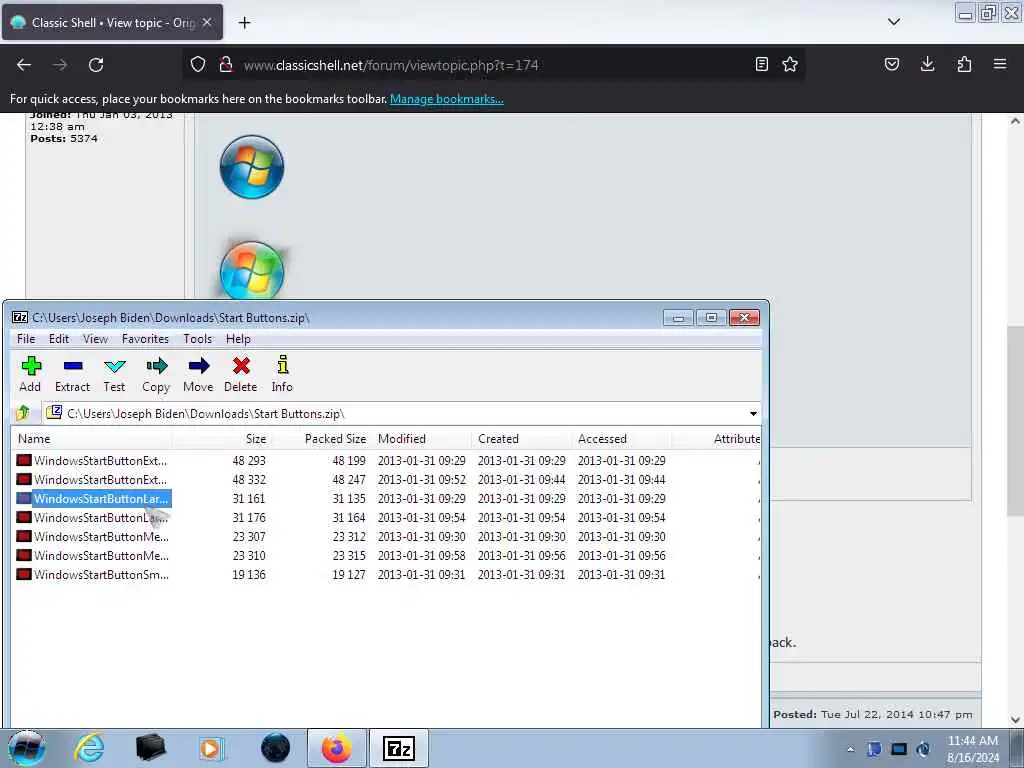Launch Internet Explorer from taskbar
Image resolution: width=1024 pixels, height=768 pixels.
(89, 748)
